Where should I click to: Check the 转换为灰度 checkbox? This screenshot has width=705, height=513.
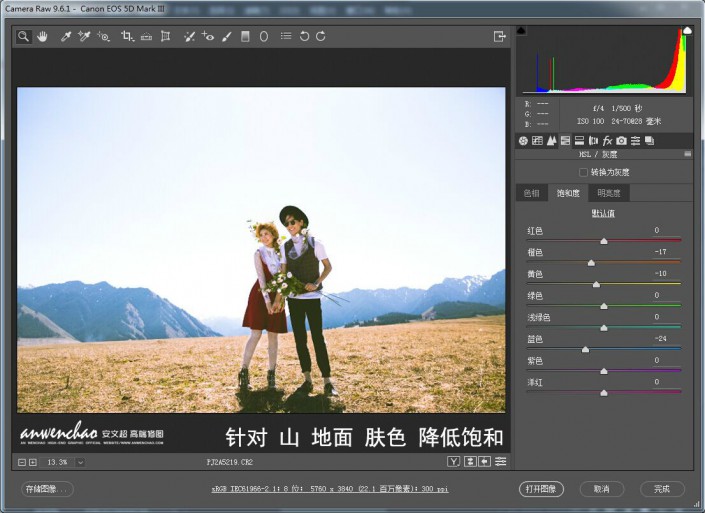(583, 172)
